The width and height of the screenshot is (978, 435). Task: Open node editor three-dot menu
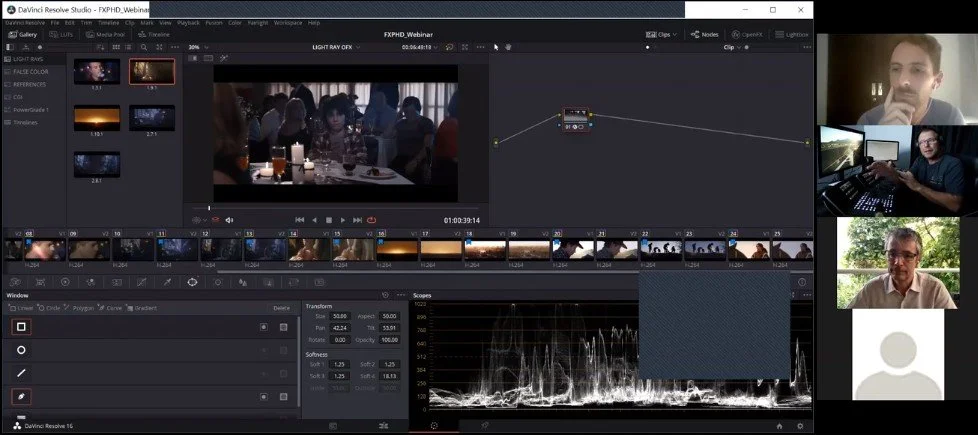pos(806,47)
